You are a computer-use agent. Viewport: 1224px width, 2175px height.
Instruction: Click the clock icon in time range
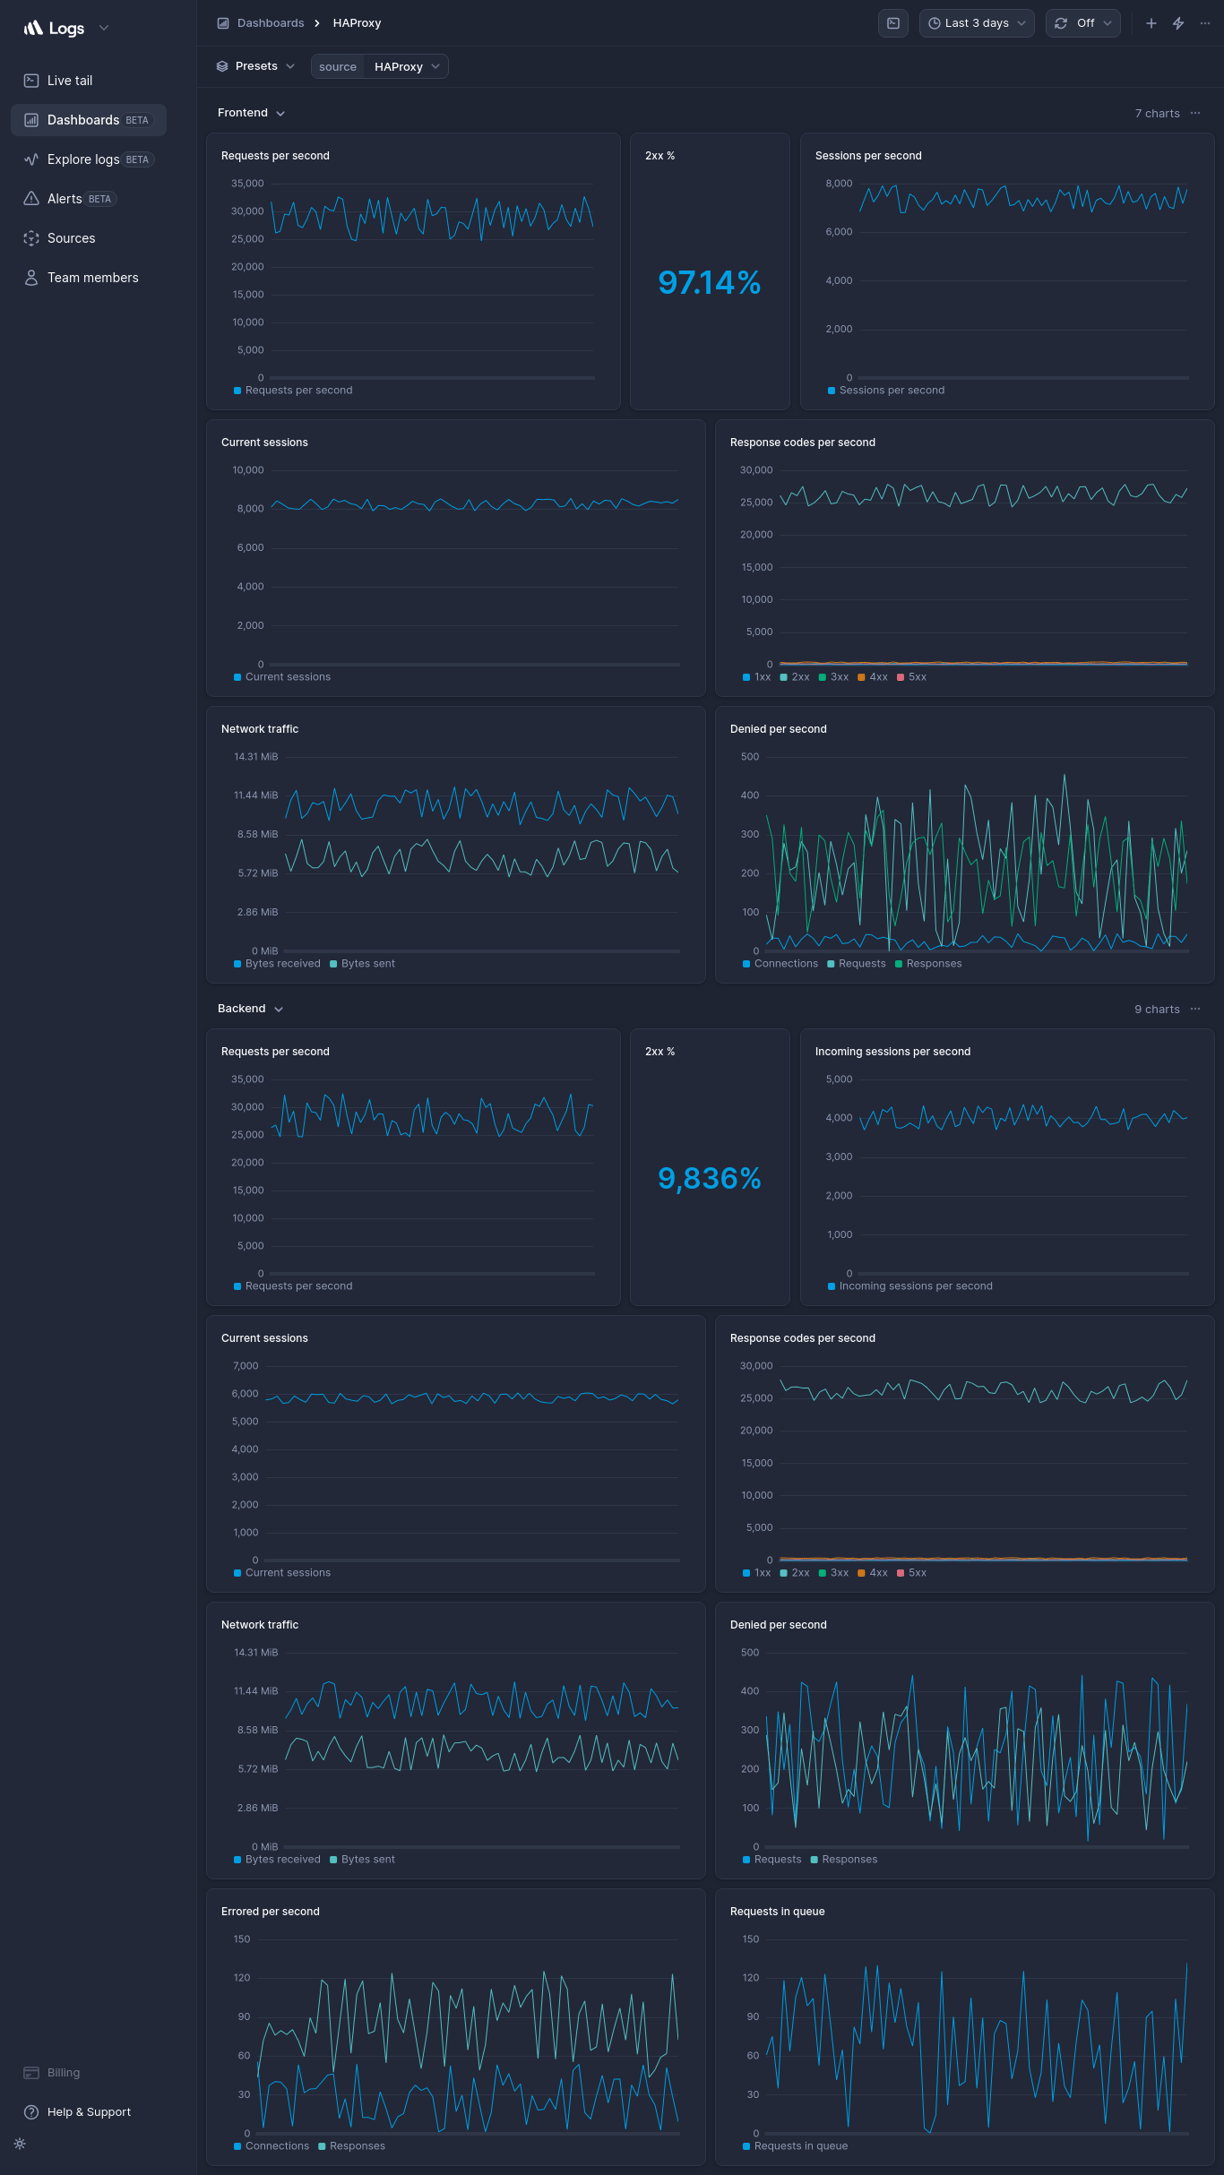point(934,23)
